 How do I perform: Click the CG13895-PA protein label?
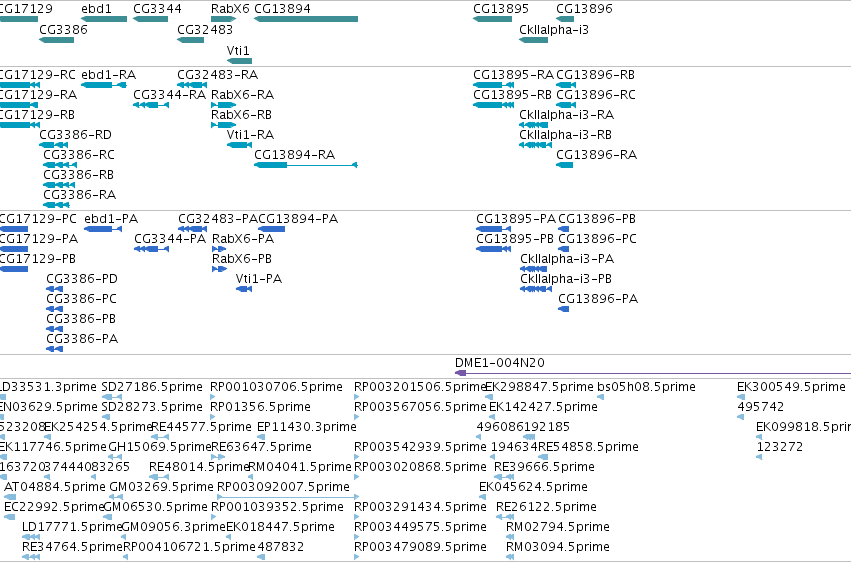(x=516, y=219)
